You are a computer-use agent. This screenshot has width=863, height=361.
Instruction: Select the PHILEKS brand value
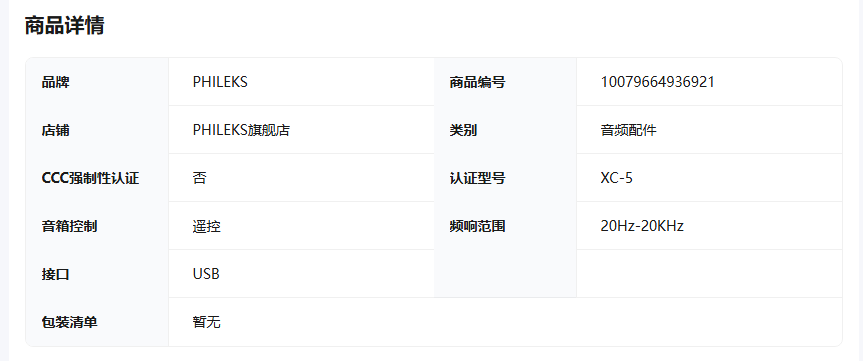coord(220,82)
